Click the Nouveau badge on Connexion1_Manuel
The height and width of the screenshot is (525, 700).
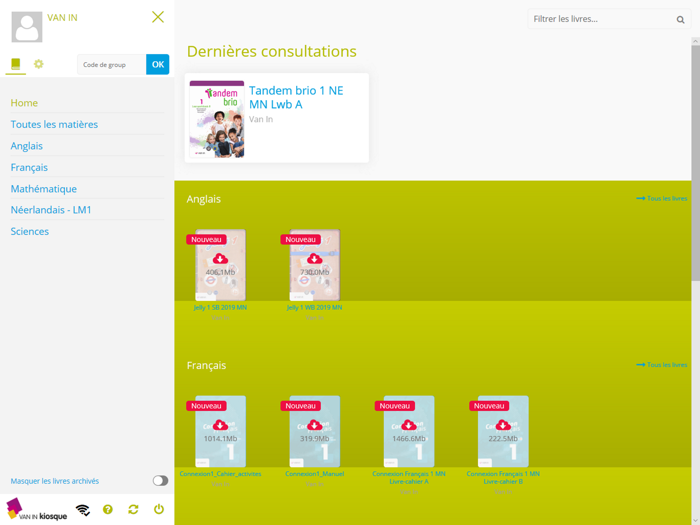pos(300,406)
